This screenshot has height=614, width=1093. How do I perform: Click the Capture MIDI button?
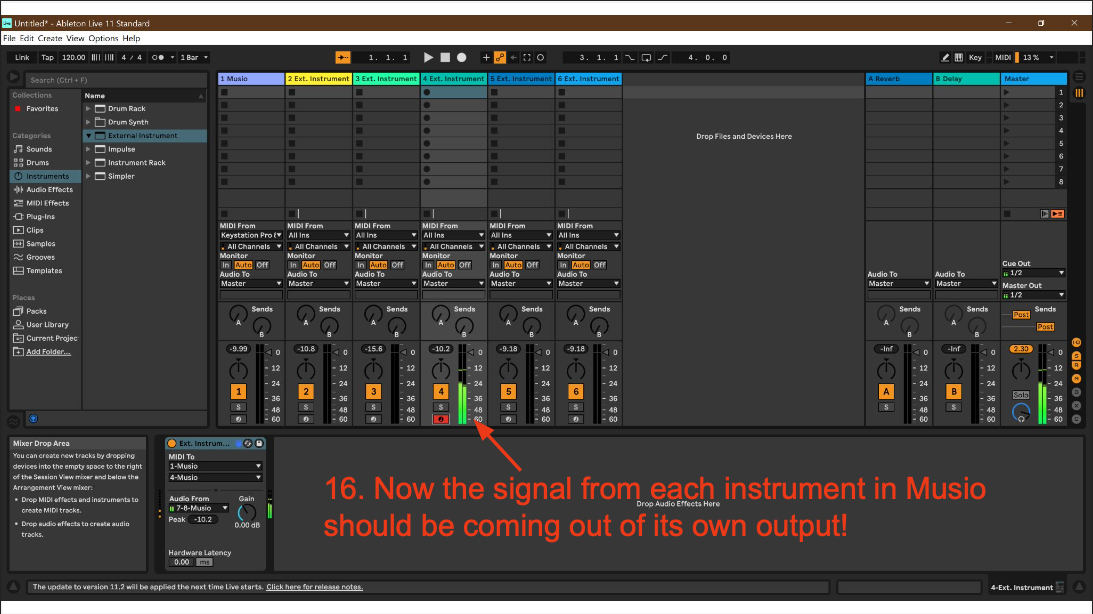[x=527, y=58]
